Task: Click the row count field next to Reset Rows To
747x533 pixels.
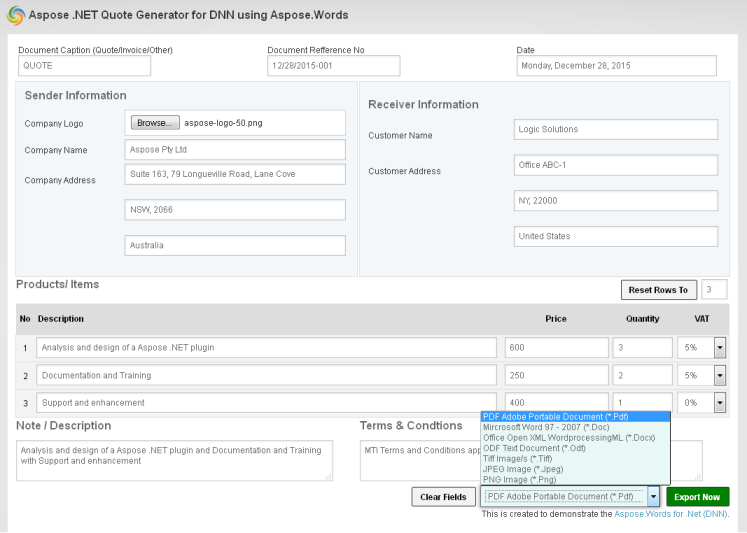Action: (x=714, y=290)
